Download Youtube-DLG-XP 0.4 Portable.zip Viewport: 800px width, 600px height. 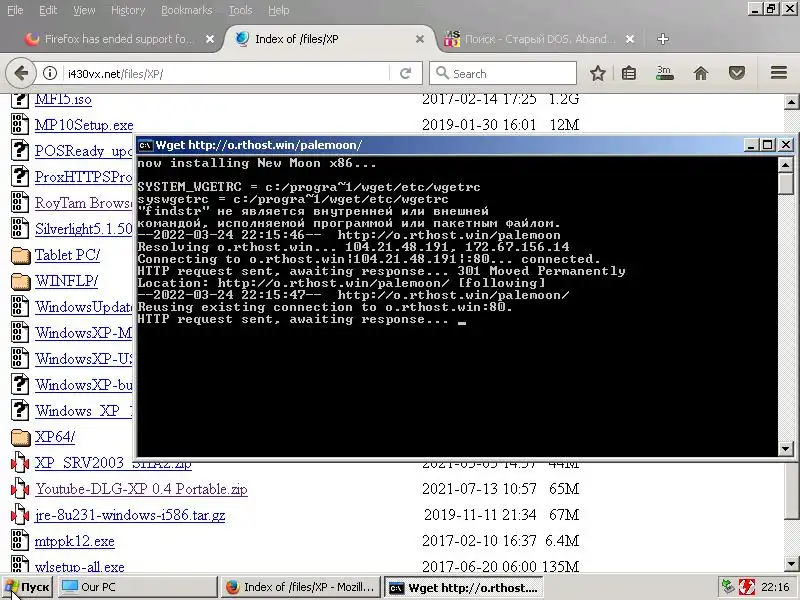[141, 489]
